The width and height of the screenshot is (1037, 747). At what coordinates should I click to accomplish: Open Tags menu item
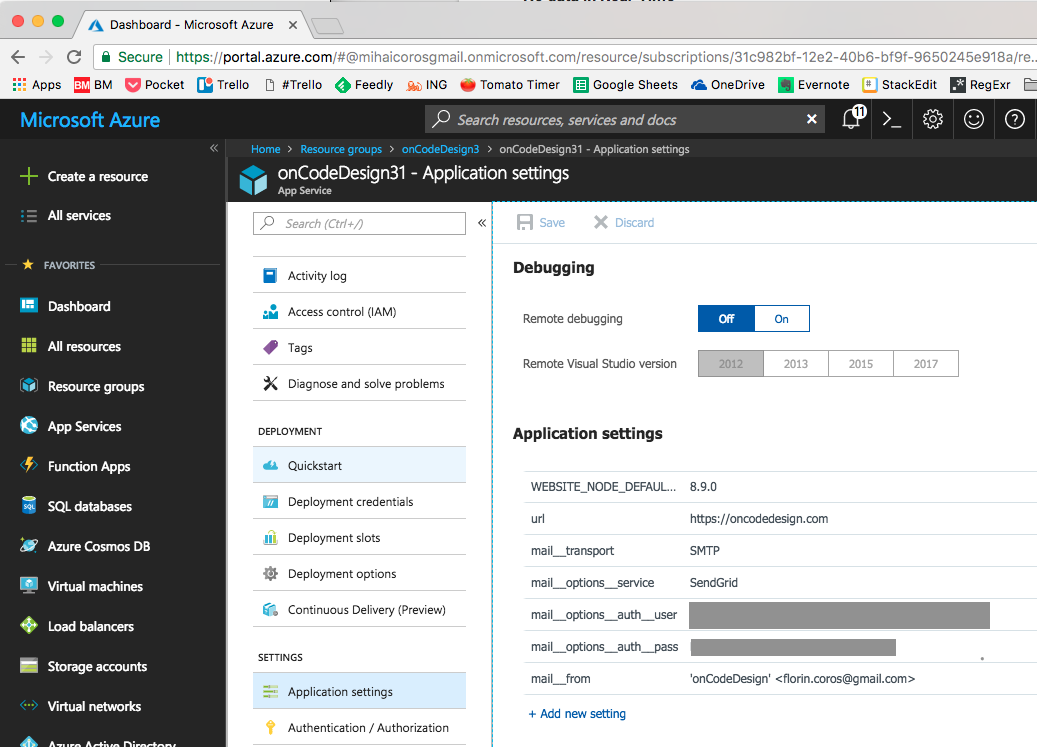click(359, 348)
